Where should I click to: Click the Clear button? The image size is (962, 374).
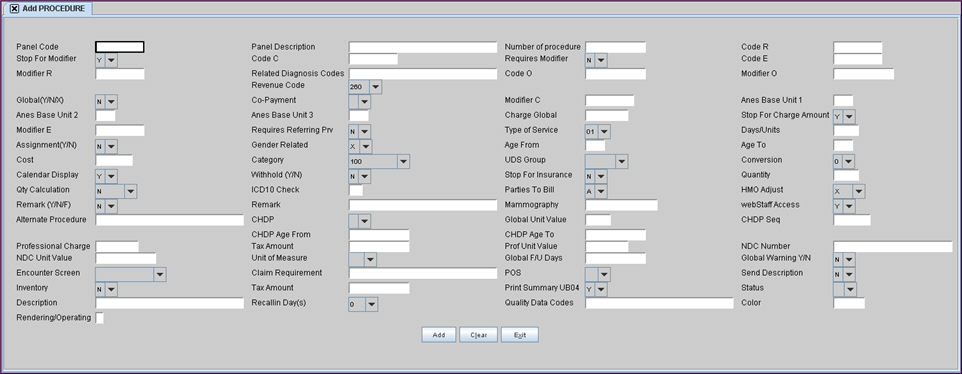tap(479, 335)
